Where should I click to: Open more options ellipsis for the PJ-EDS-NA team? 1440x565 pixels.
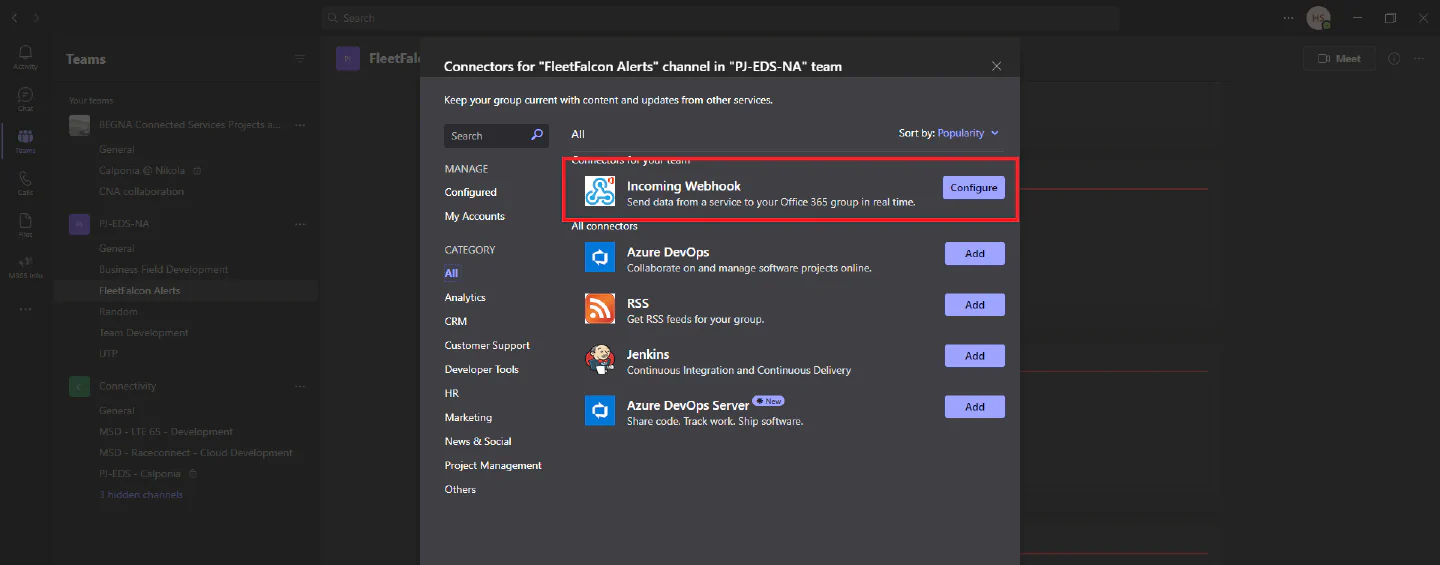tap(299, 223)
